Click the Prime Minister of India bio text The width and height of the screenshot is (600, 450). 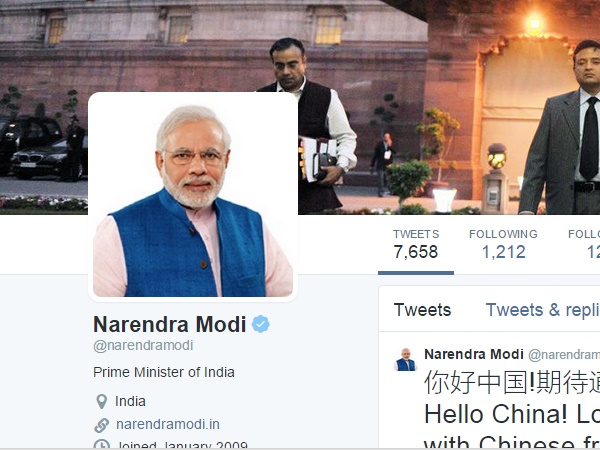[164, 372]
